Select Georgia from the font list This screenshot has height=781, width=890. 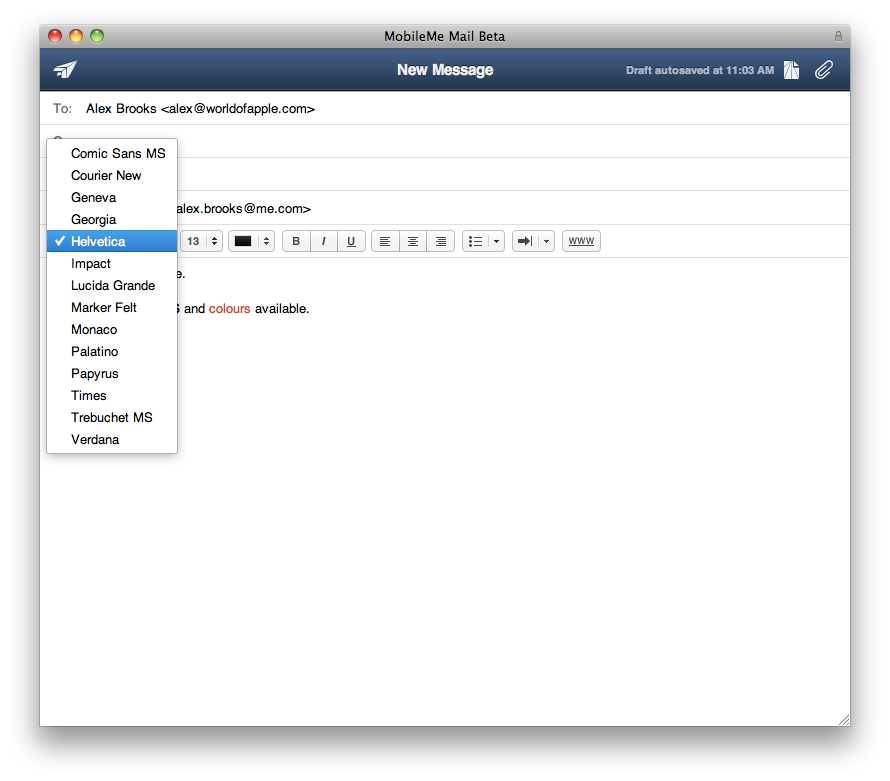point(112,219)
